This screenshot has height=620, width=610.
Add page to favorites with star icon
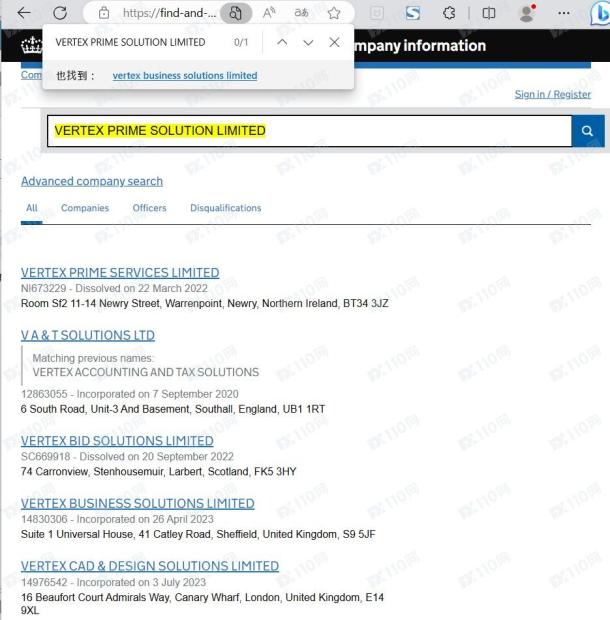tap(334, 13)
